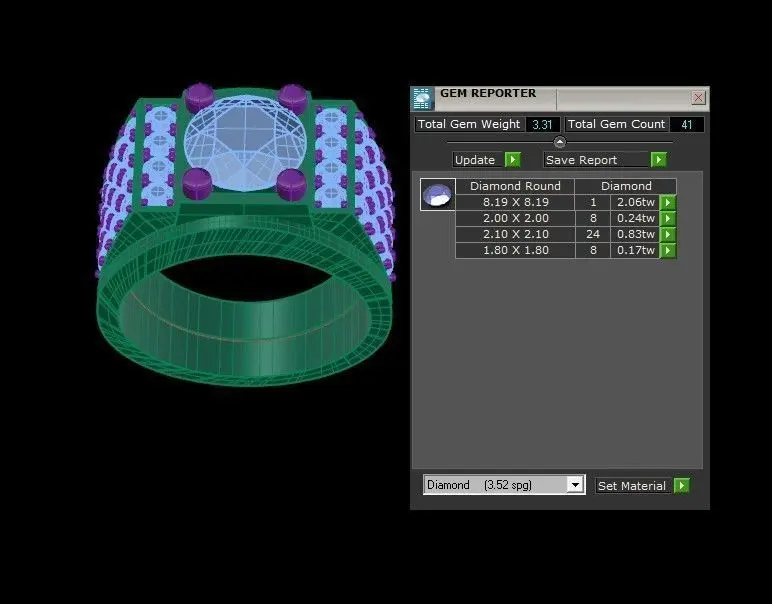Select the 8.19 X 8.19 size cell
Viewport: 772px width, 604px height.
coord(515,202)
